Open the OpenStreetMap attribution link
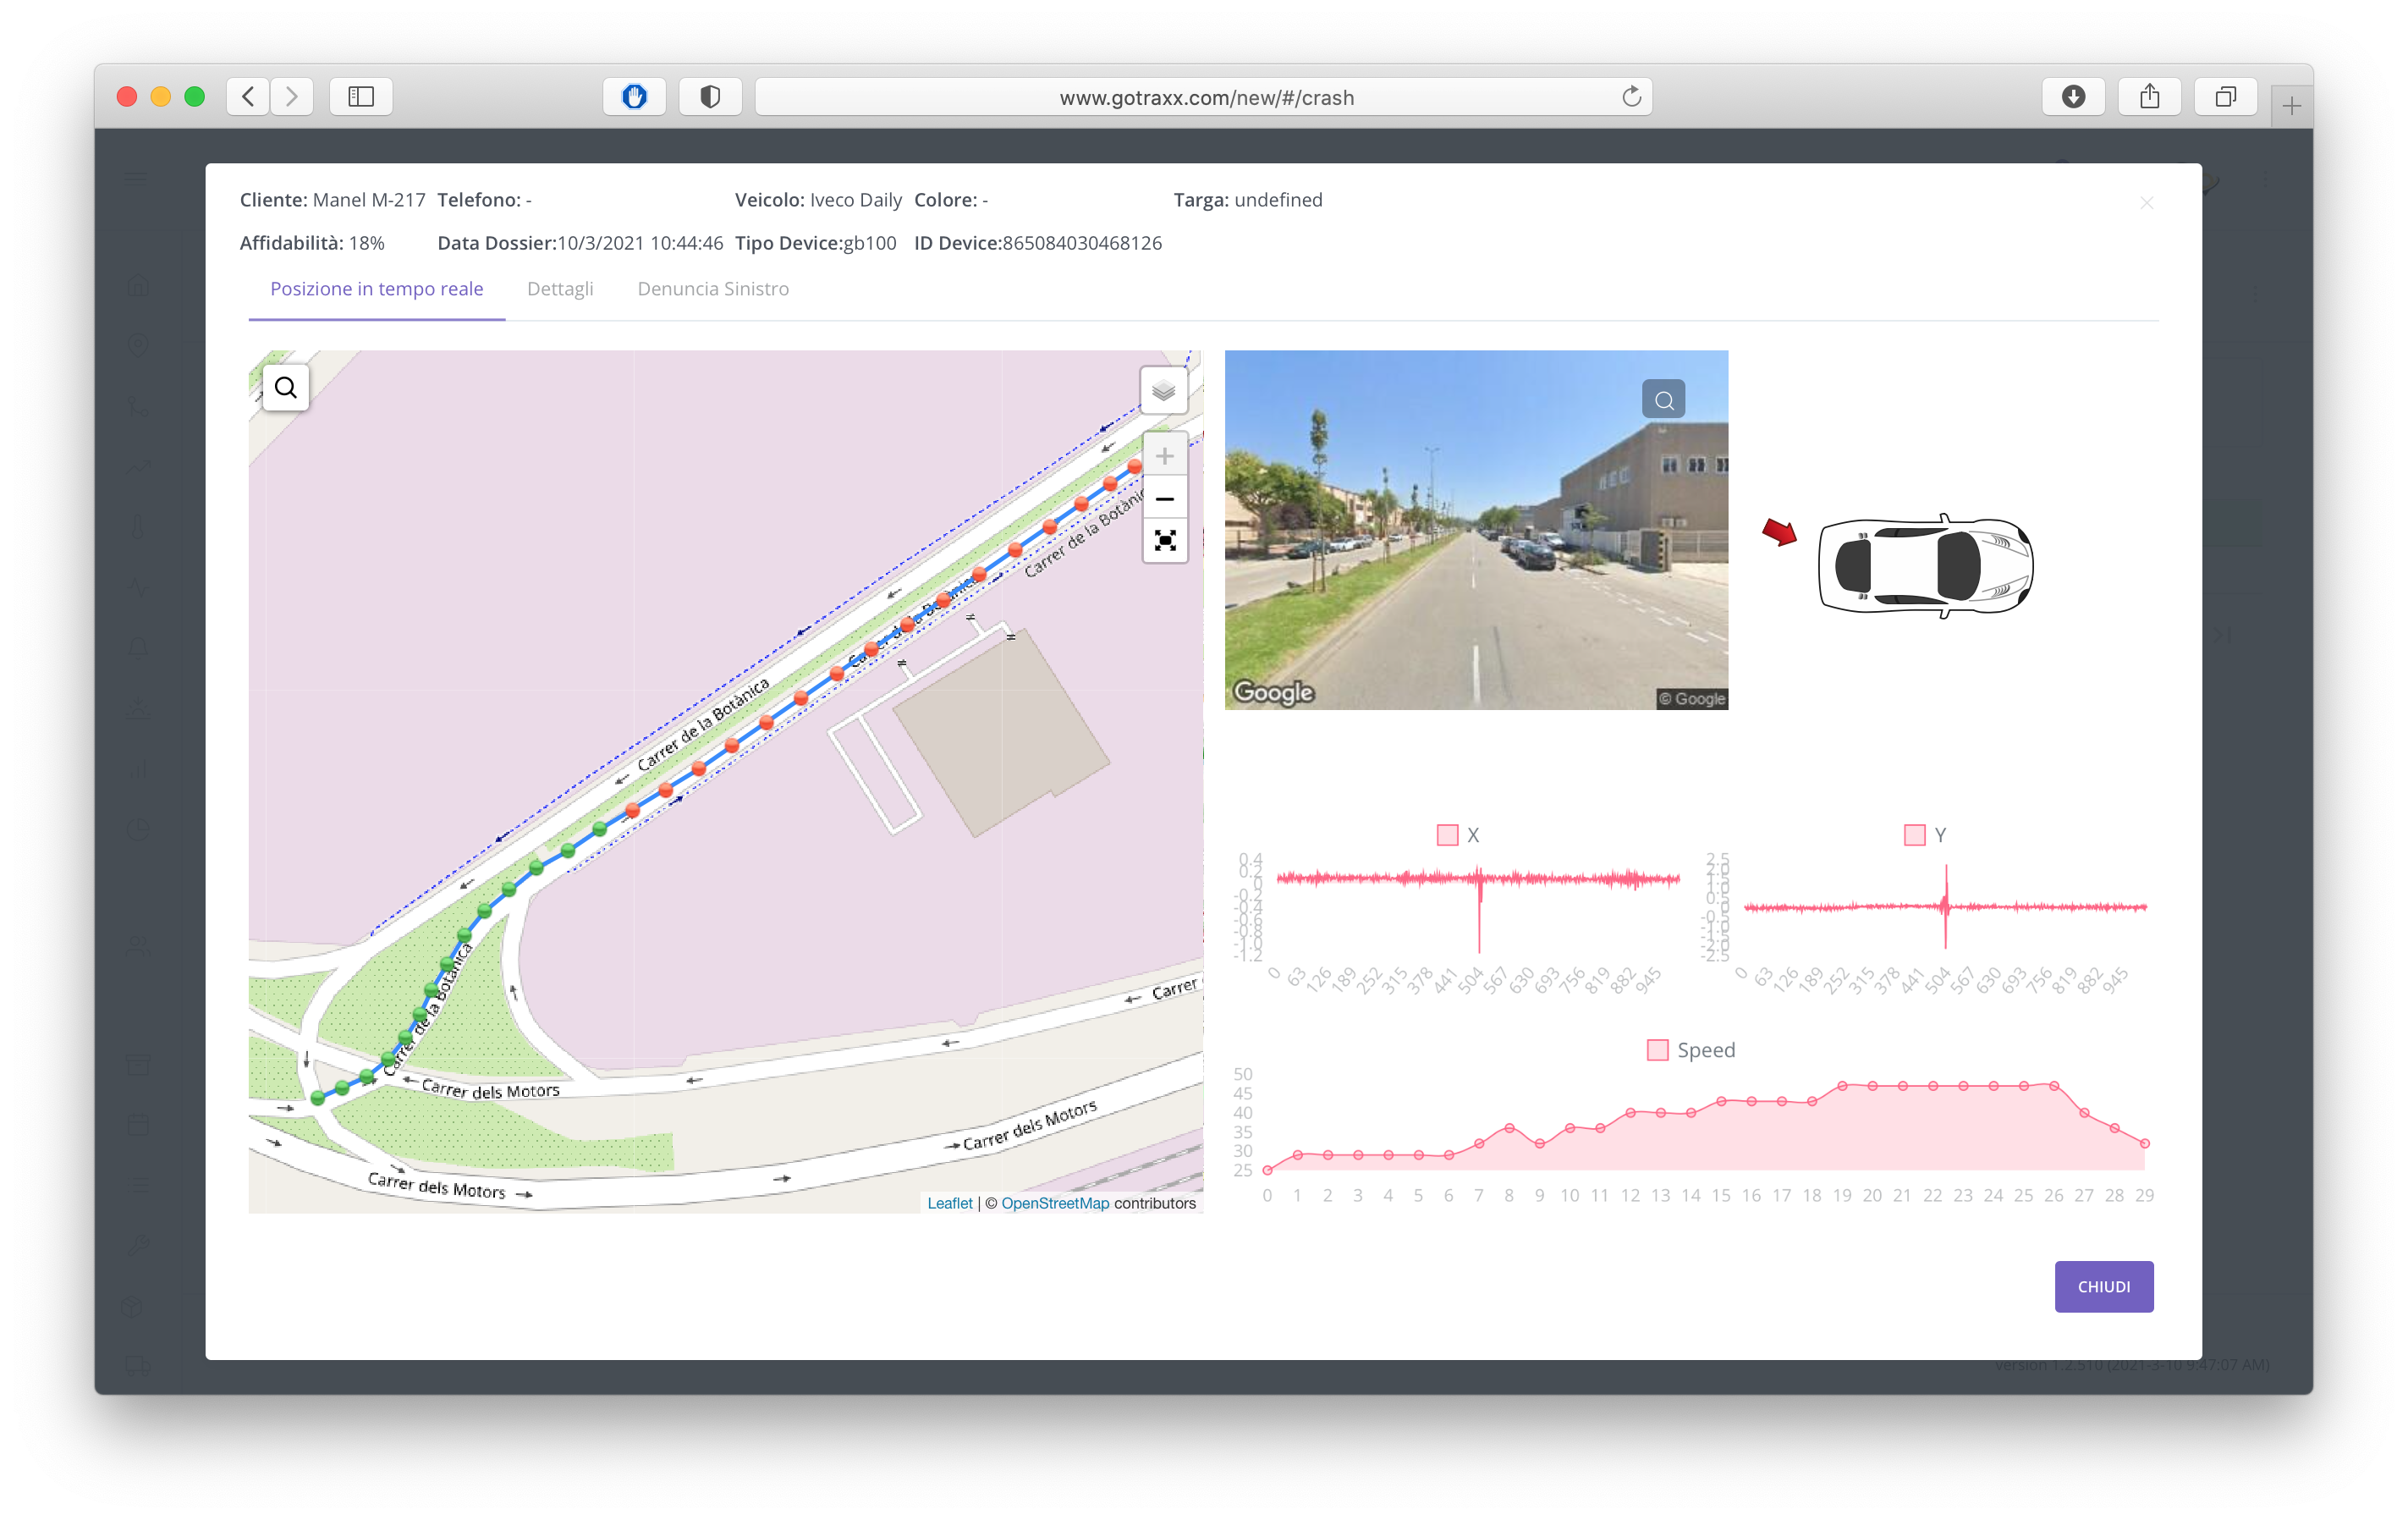Screen dimensions: 2408x1520 (x=1055, y=1203)
